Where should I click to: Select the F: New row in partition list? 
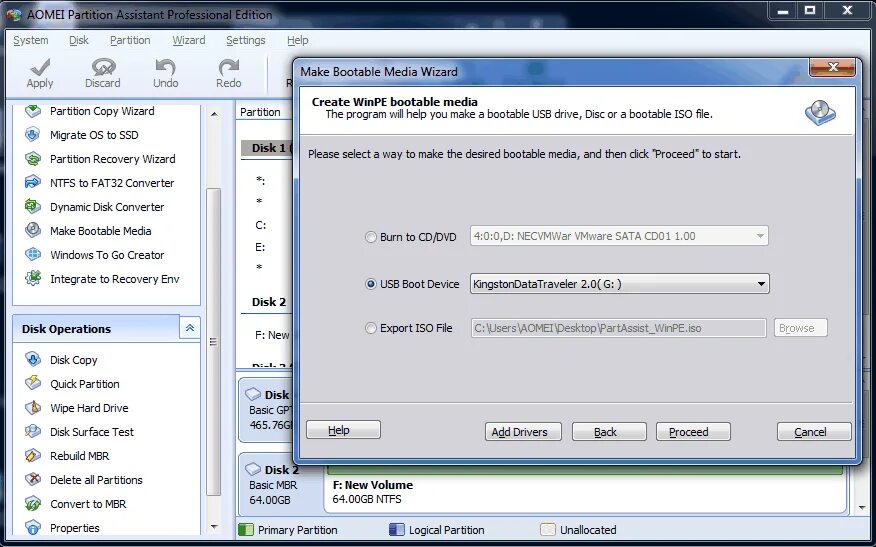coord(272,335)
